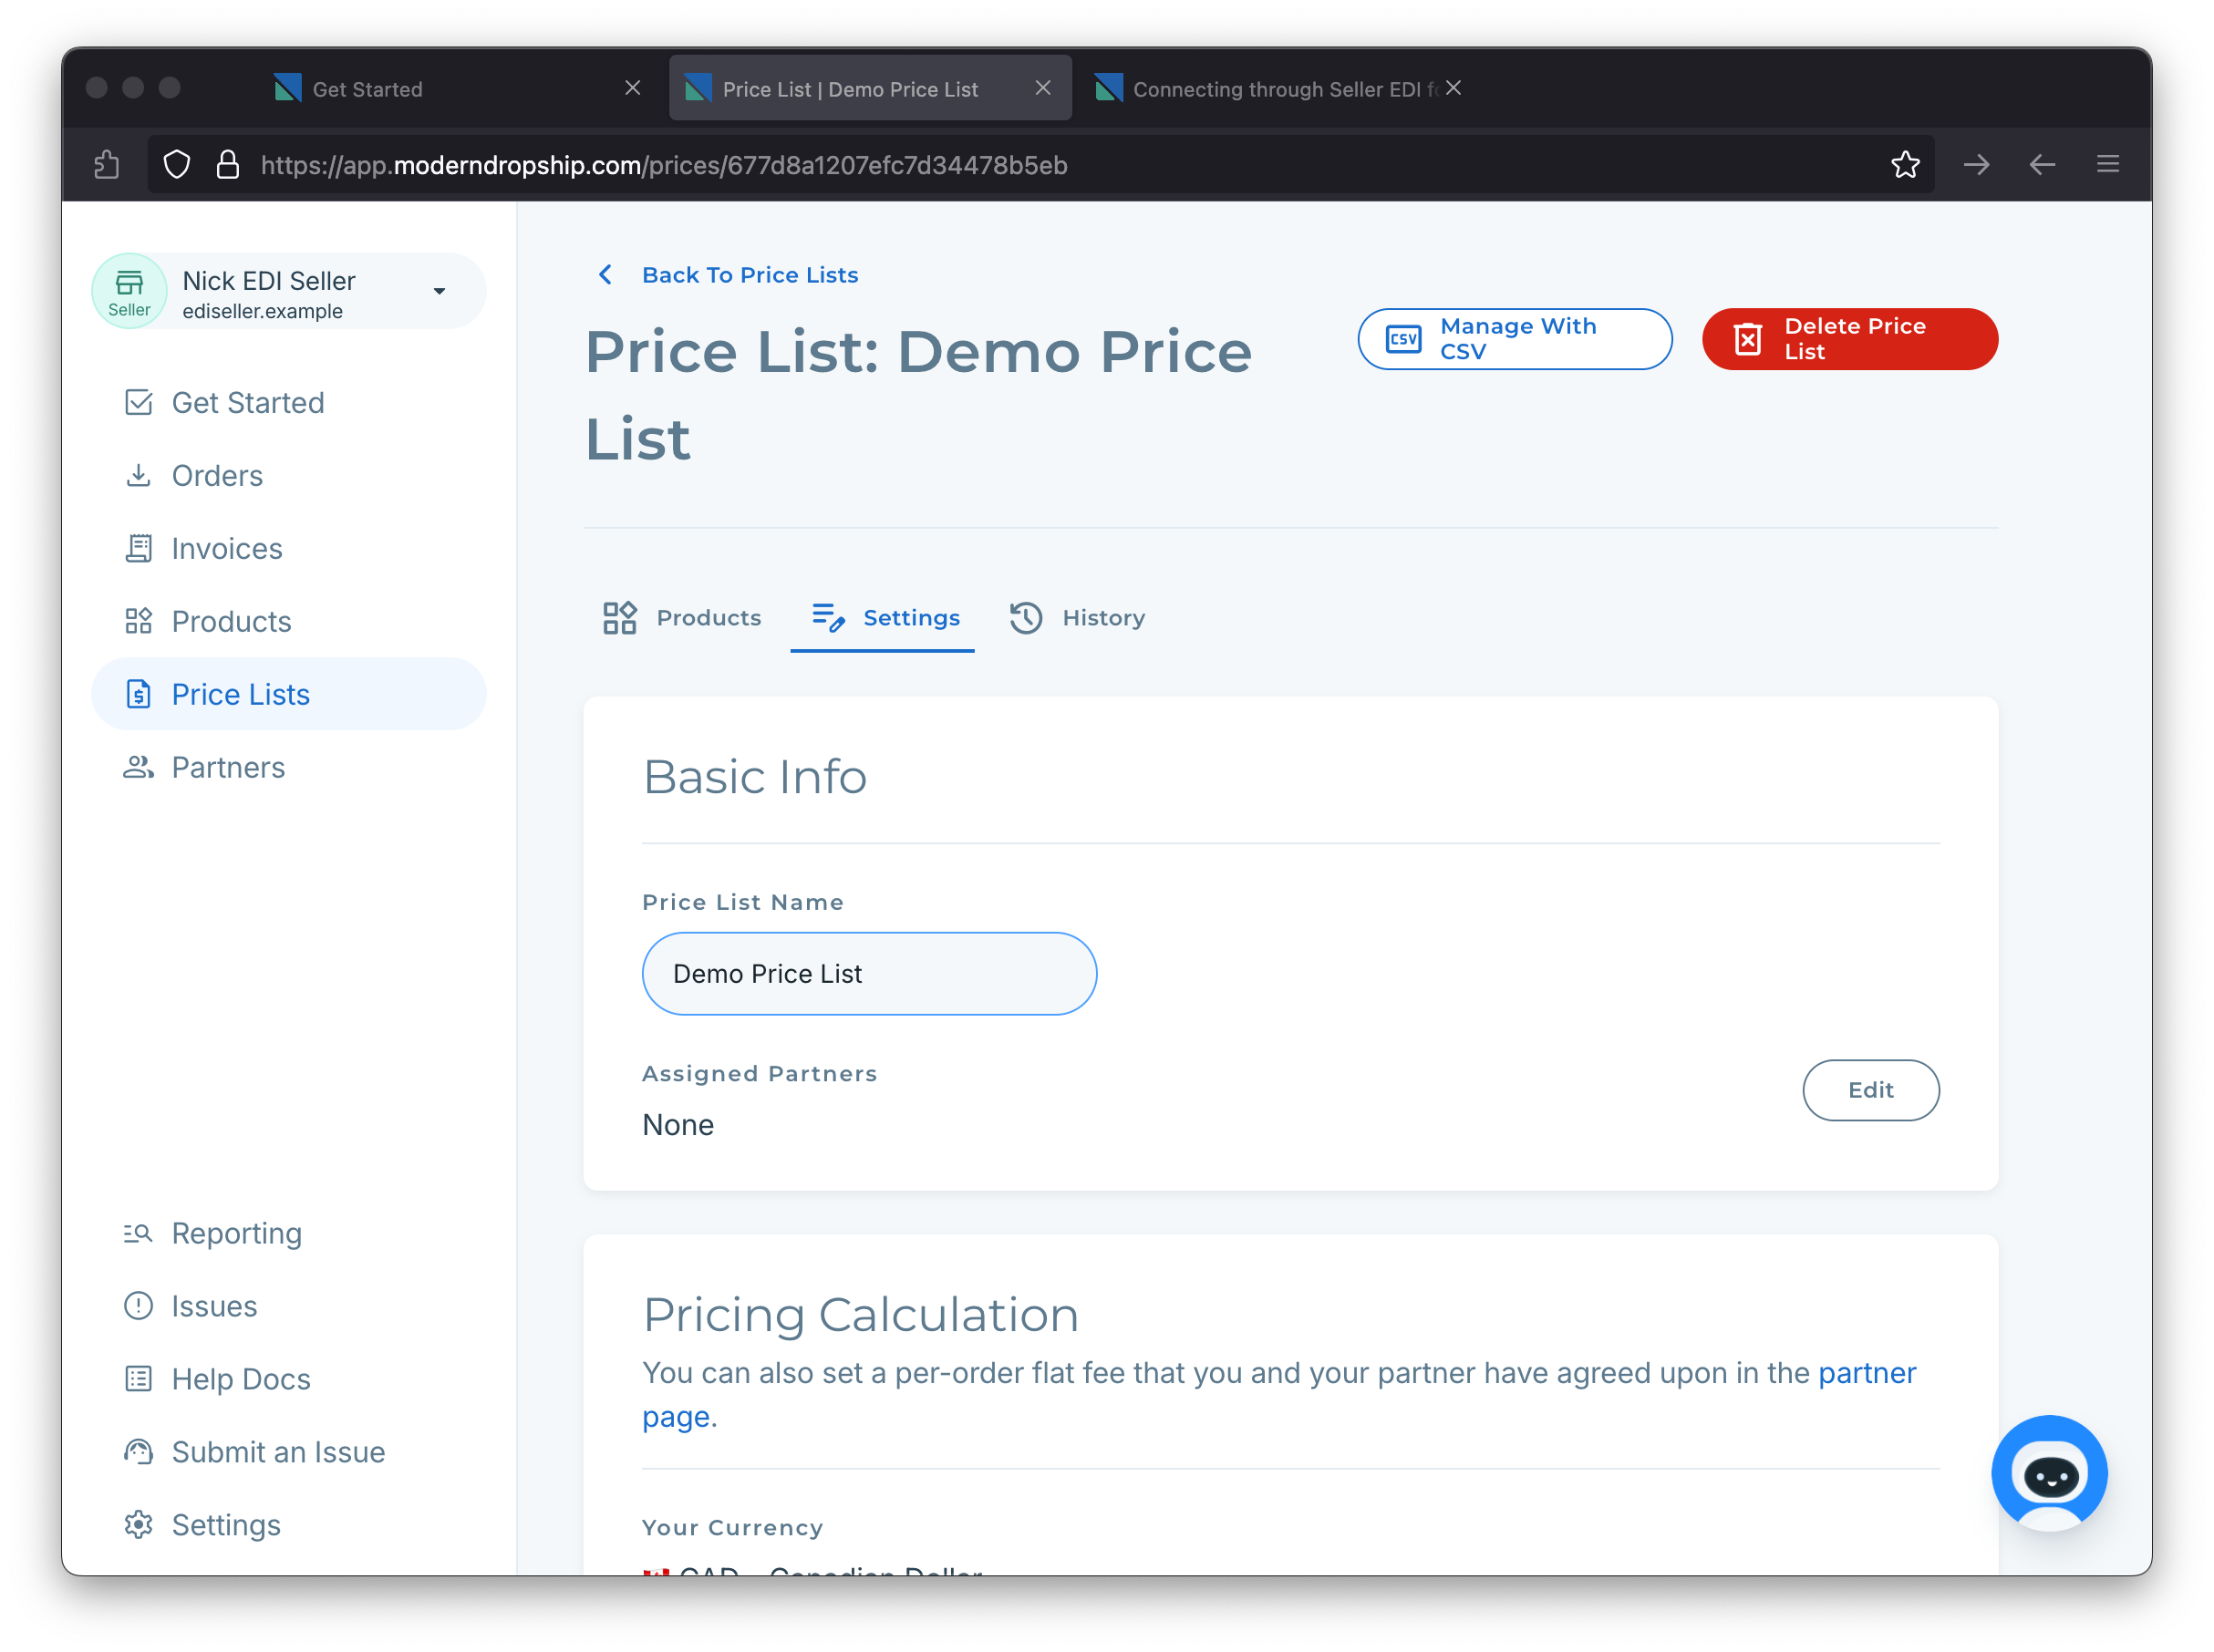Click the browser back arrow
Screen dimensions: 2214x1652
pos(2041,164)
